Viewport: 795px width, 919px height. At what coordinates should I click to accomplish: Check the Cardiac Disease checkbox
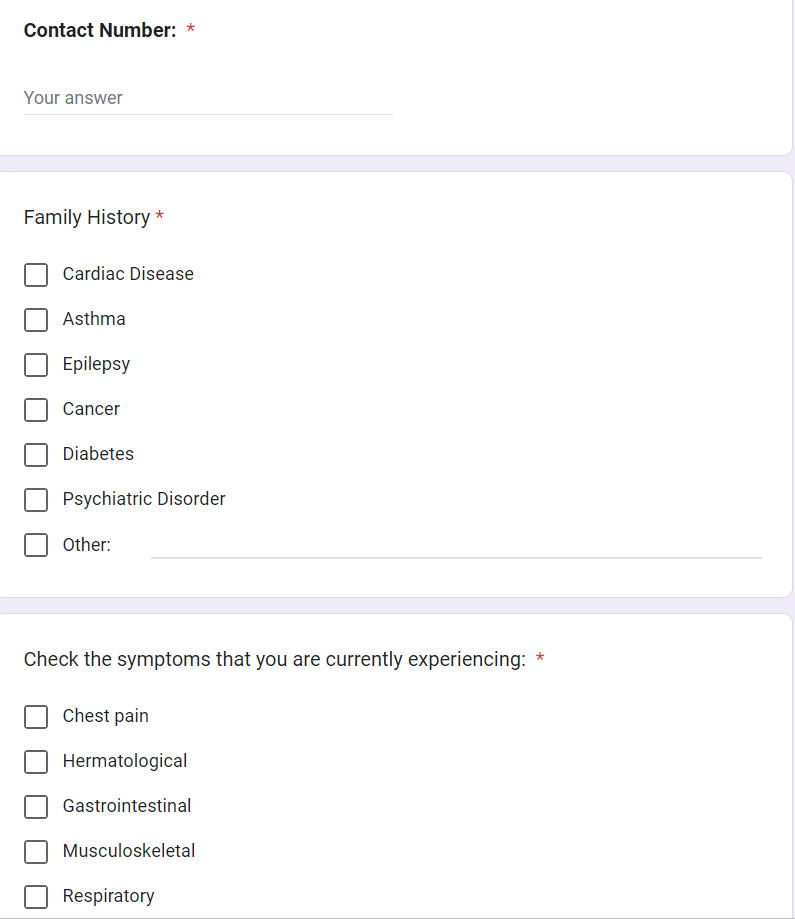pyautogui.click(x=36, y=274)
